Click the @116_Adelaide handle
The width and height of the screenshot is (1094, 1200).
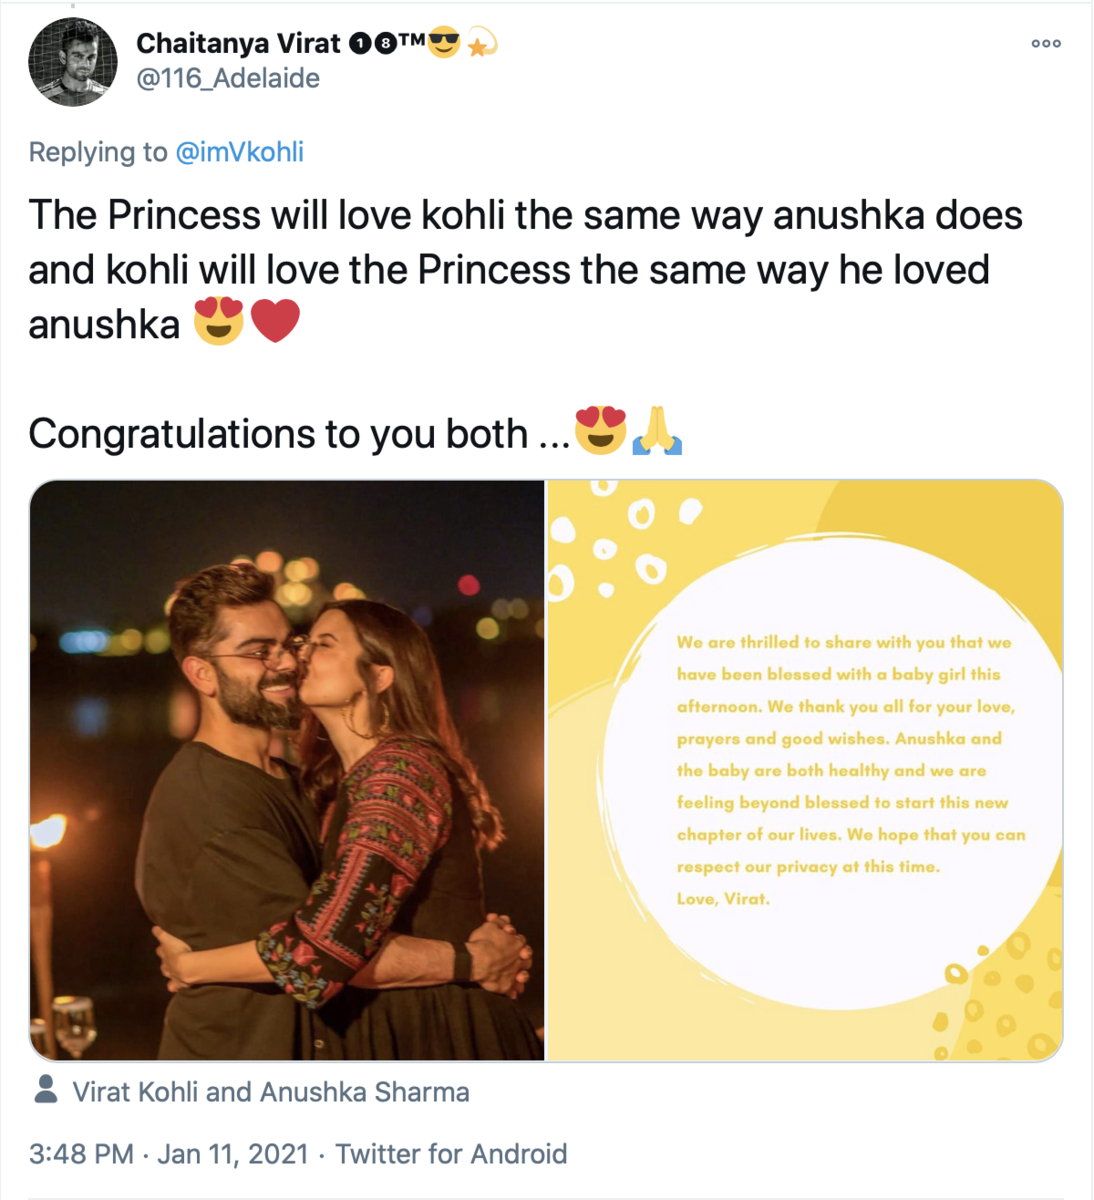point(228,79)
